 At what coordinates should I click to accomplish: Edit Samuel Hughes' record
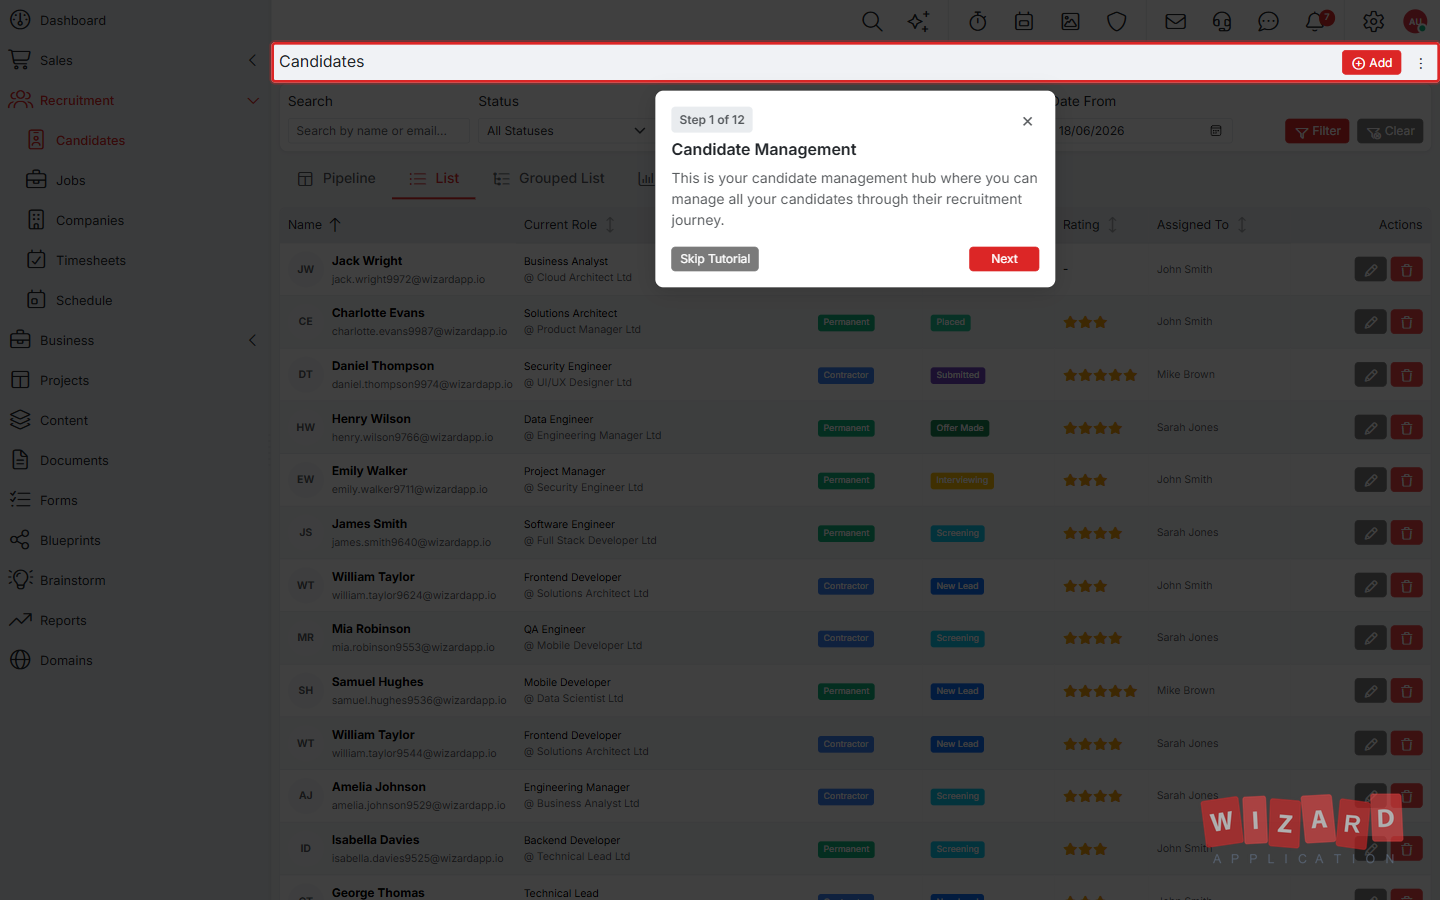coord(1370,691)
